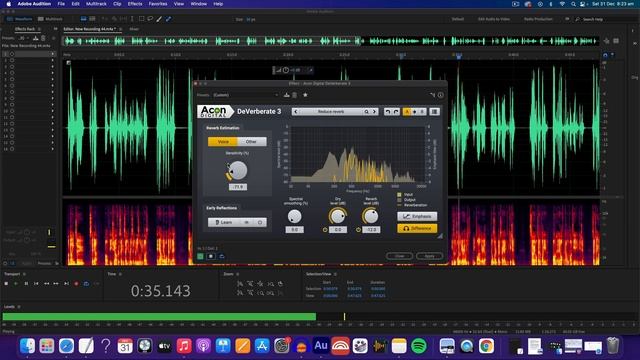Toggle solo next to Reverb level

[358, 230]
